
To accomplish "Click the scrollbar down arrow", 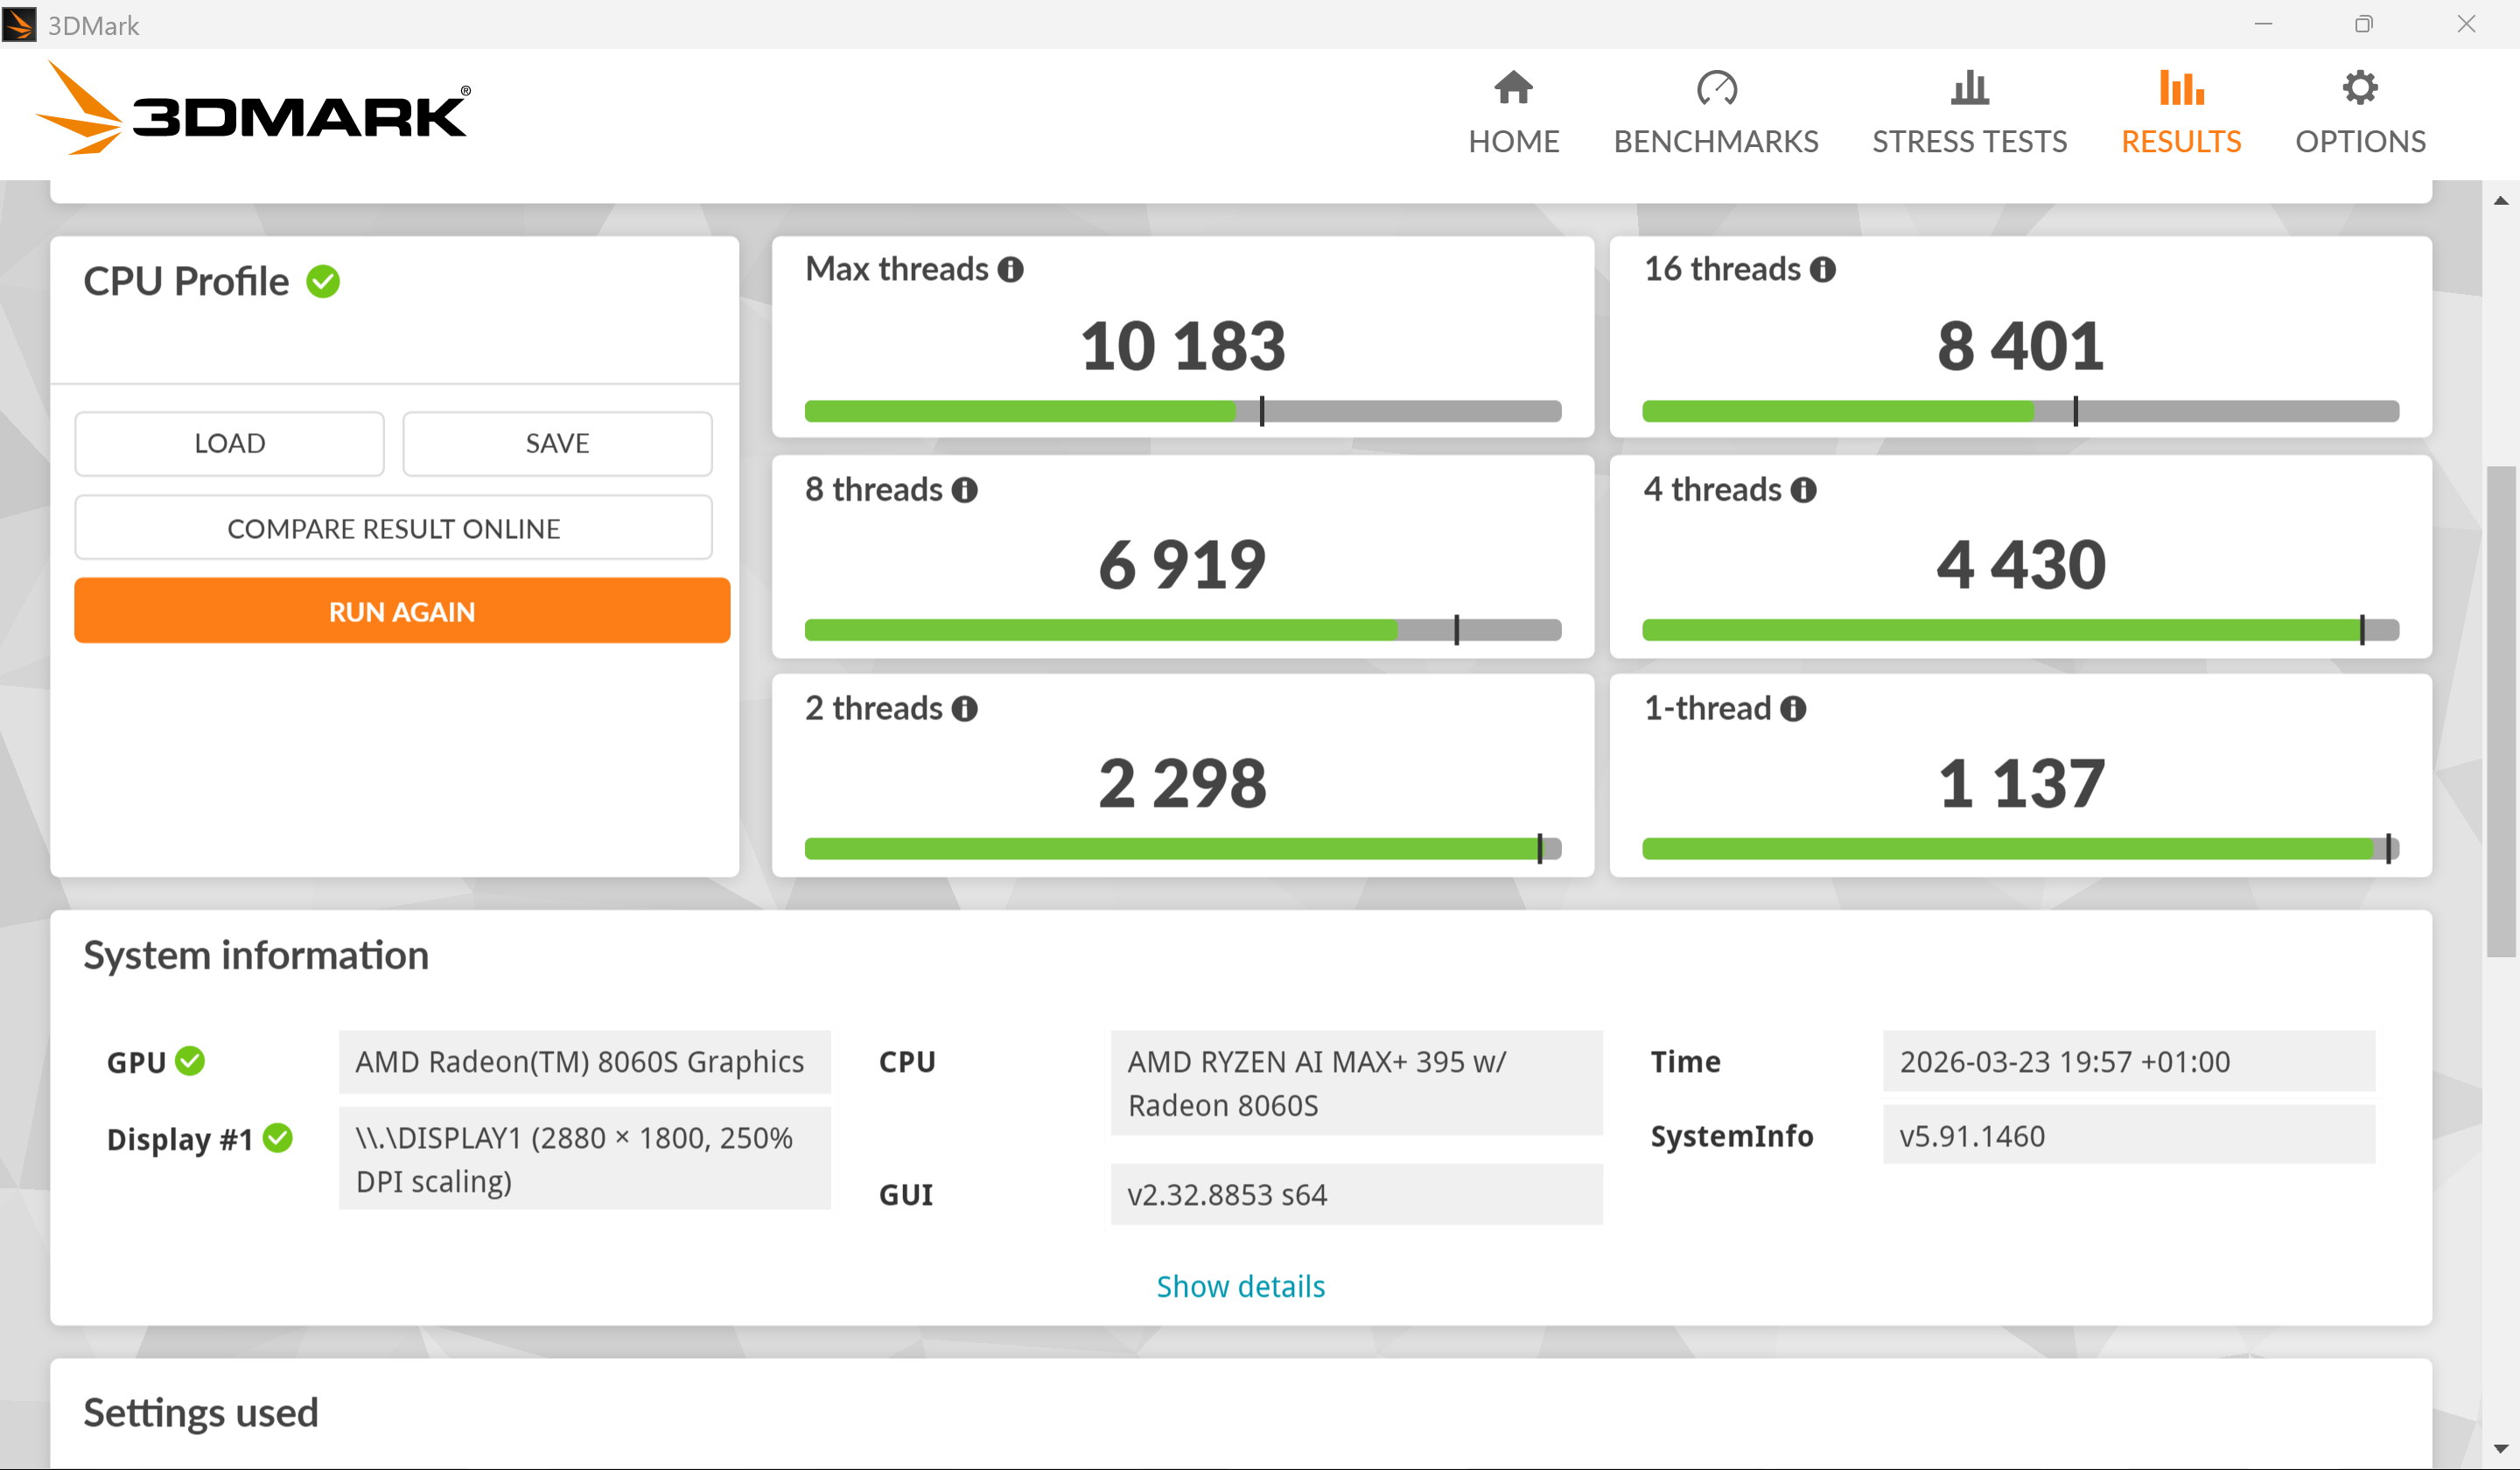I will click(x=2500, y=1449).
